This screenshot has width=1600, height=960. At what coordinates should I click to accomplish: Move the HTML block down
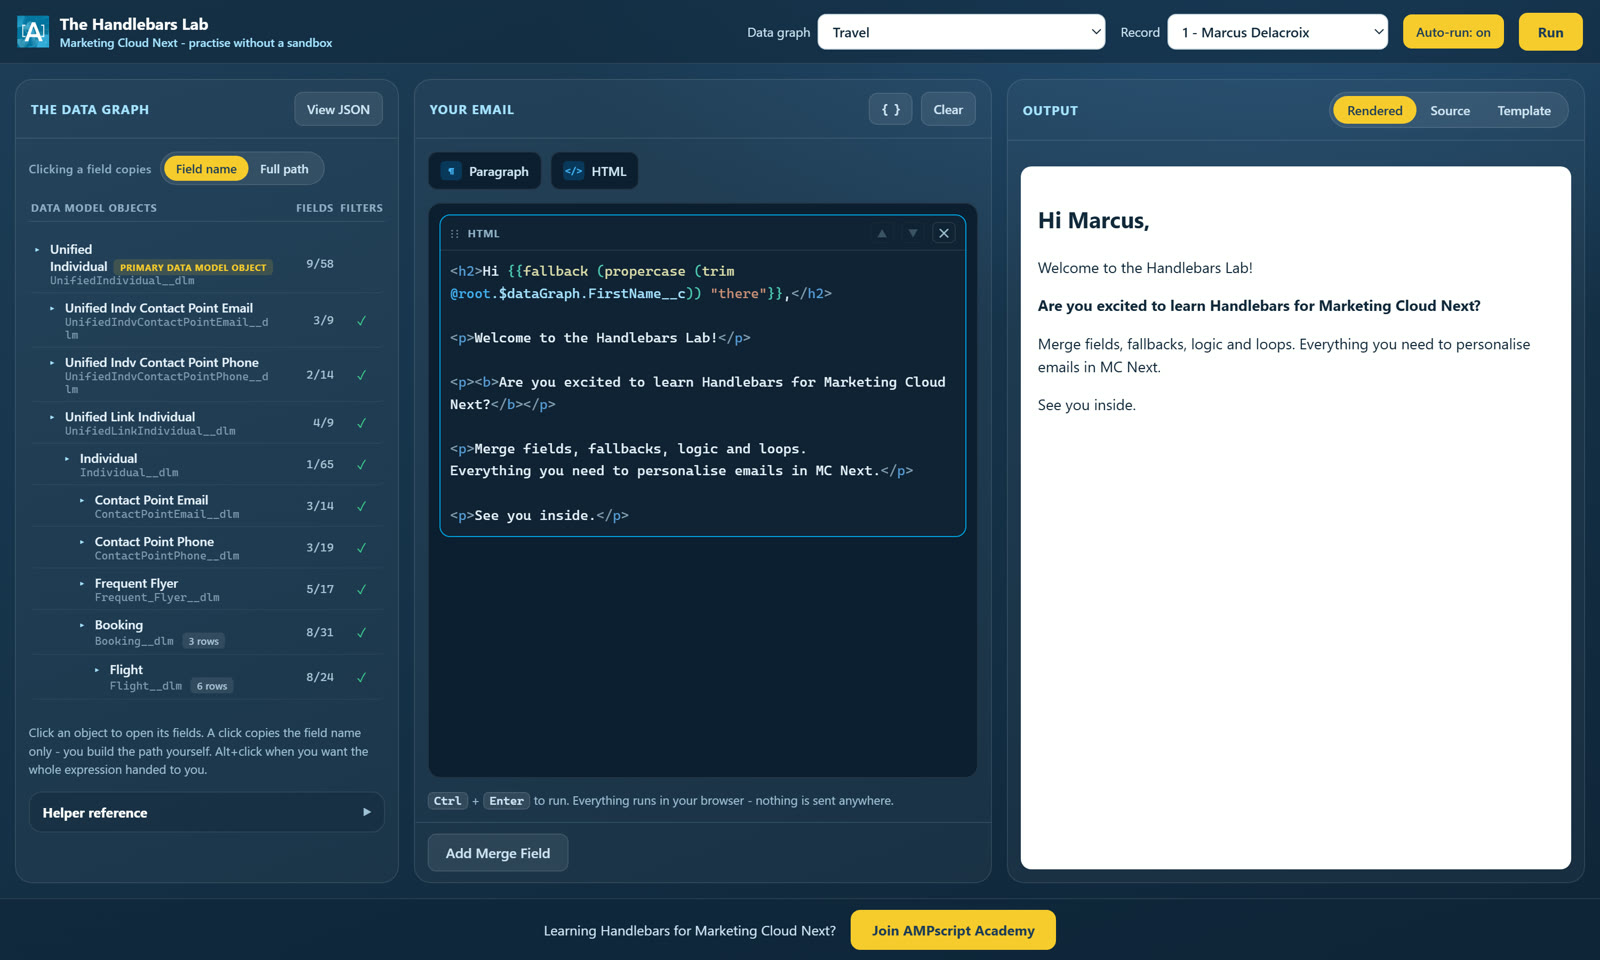click(x=913, y=233)
